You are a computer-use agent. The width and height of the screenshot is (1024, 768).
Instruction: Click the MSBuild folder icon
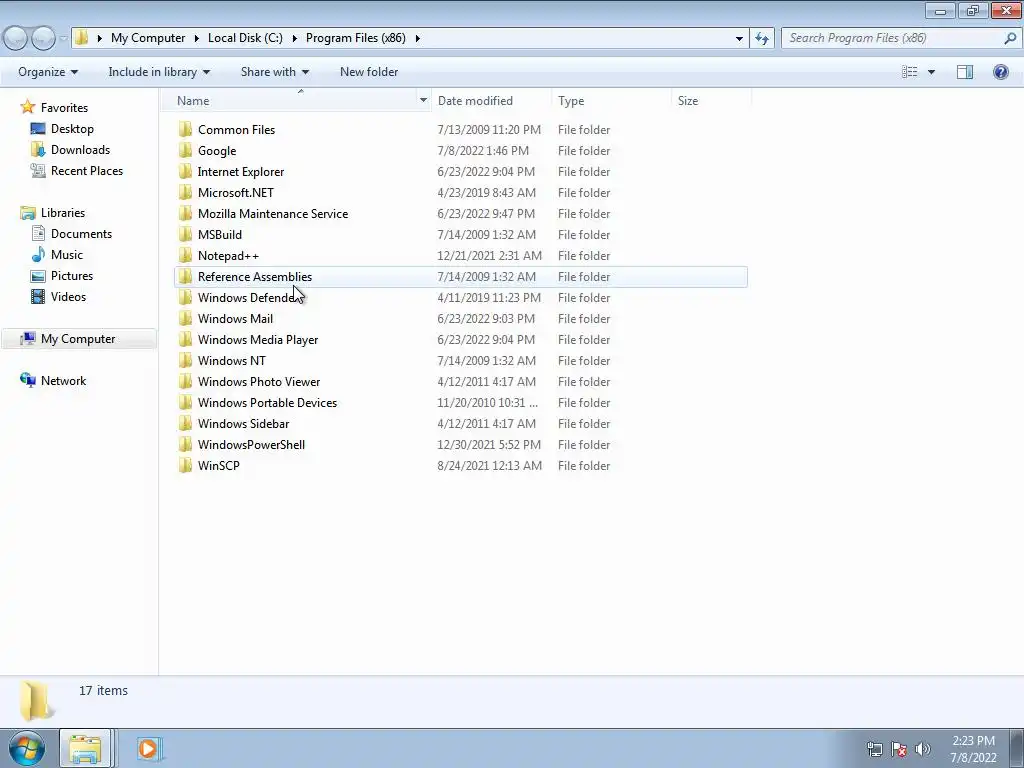(185, 234)
